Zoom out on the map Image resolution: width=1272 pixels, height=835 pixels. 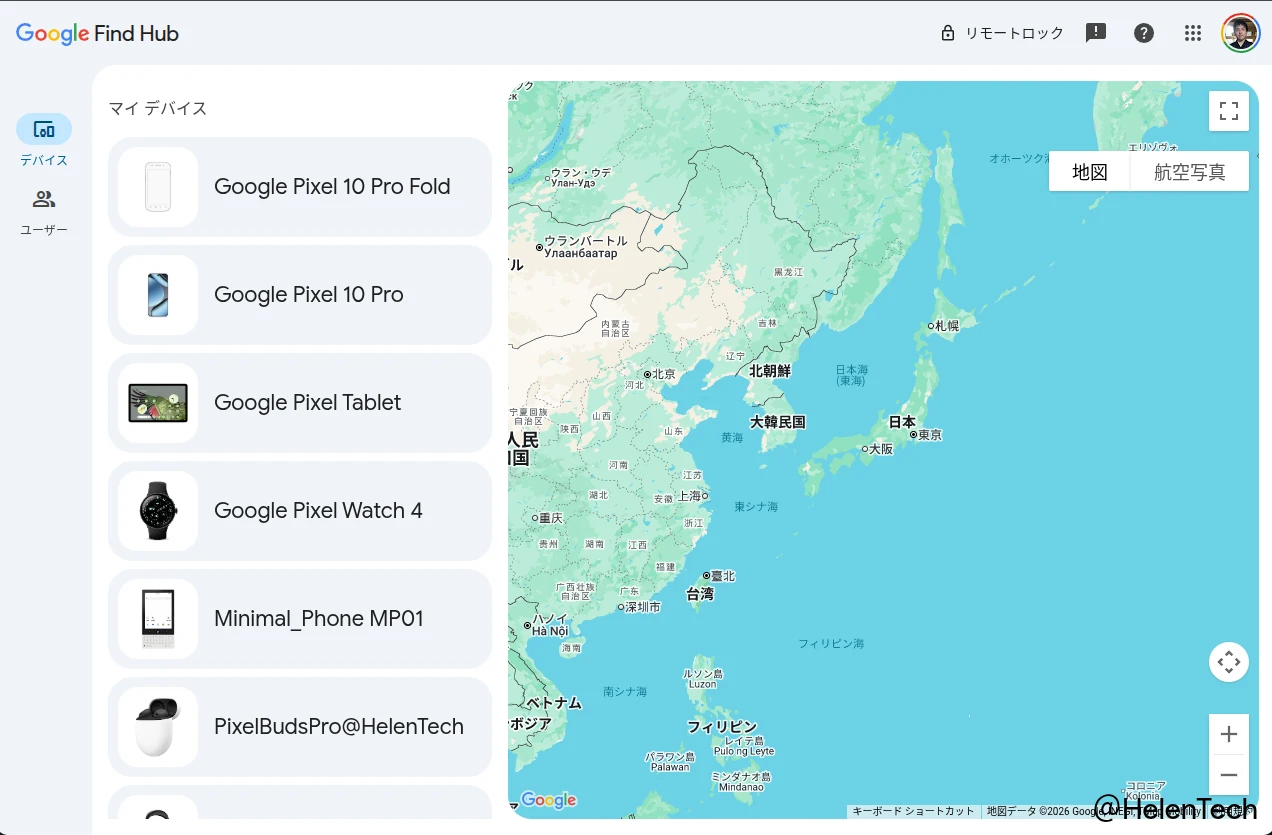tap(1228, 775)
